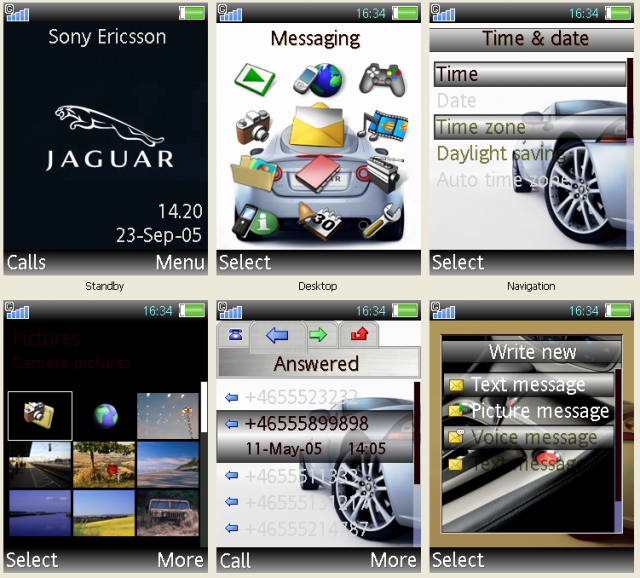Switch to the green arrow Dialled tab
This screenshot has width=640, height=578.
tap(318, 335)
